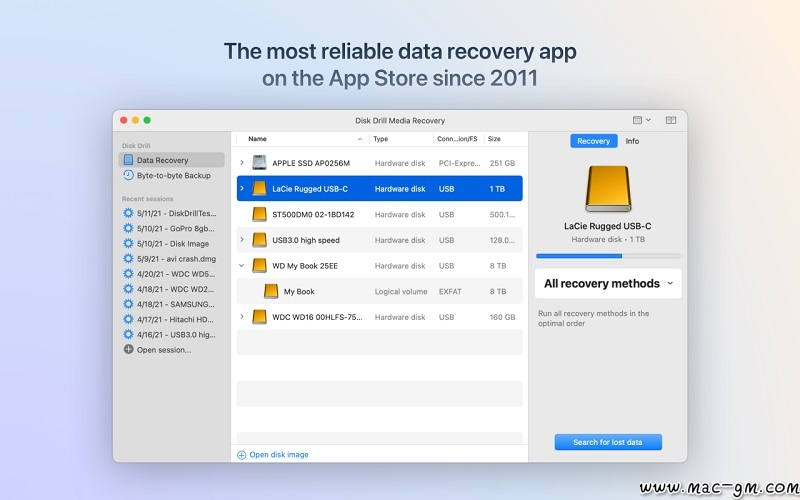Open the All recovery methods dropdown
The height and width of the screenshot is (500, 800).
tap(608, 283)
